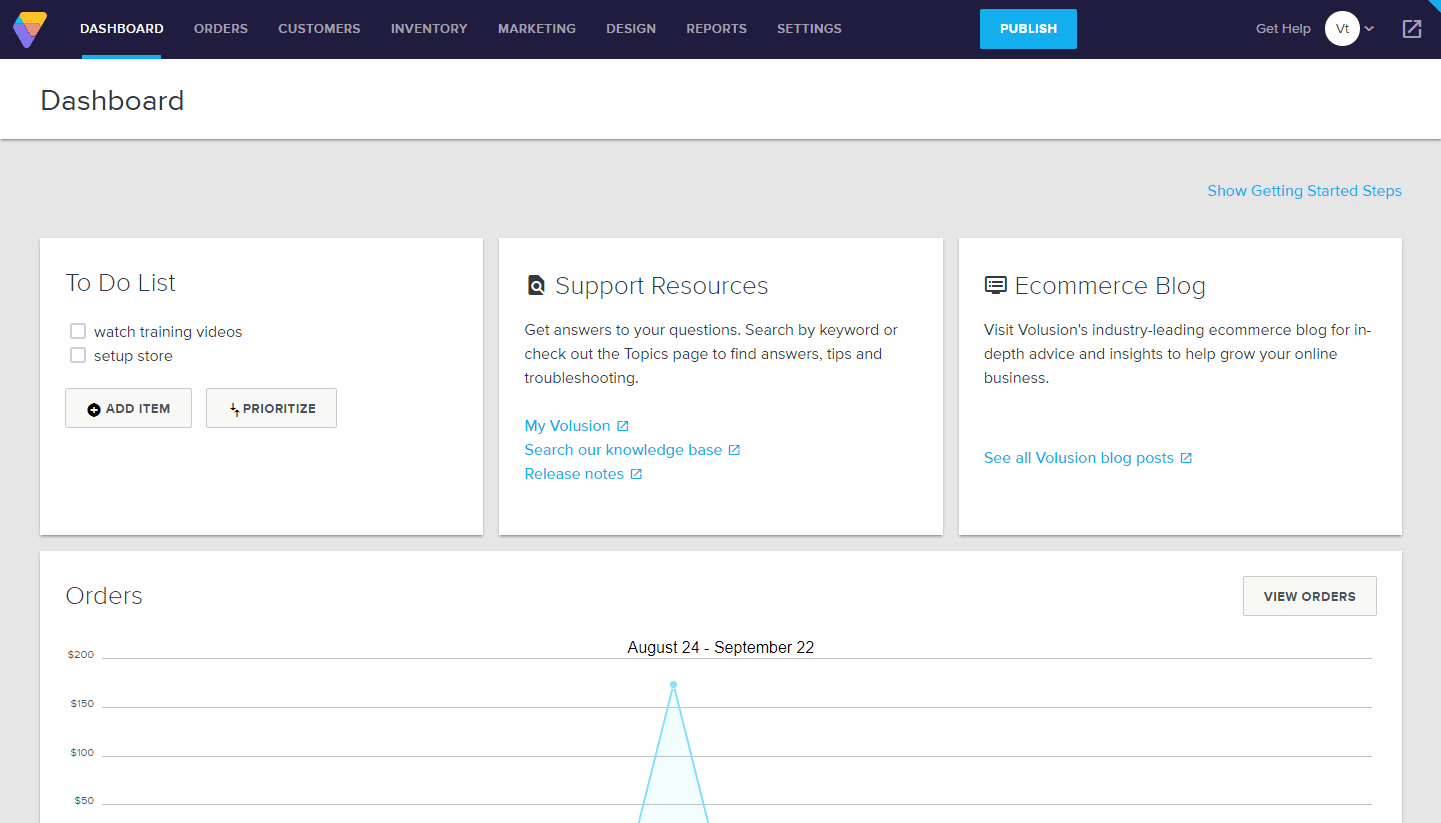
Task: Click the 'Orders' panel heading
Action: pos(104,596)
